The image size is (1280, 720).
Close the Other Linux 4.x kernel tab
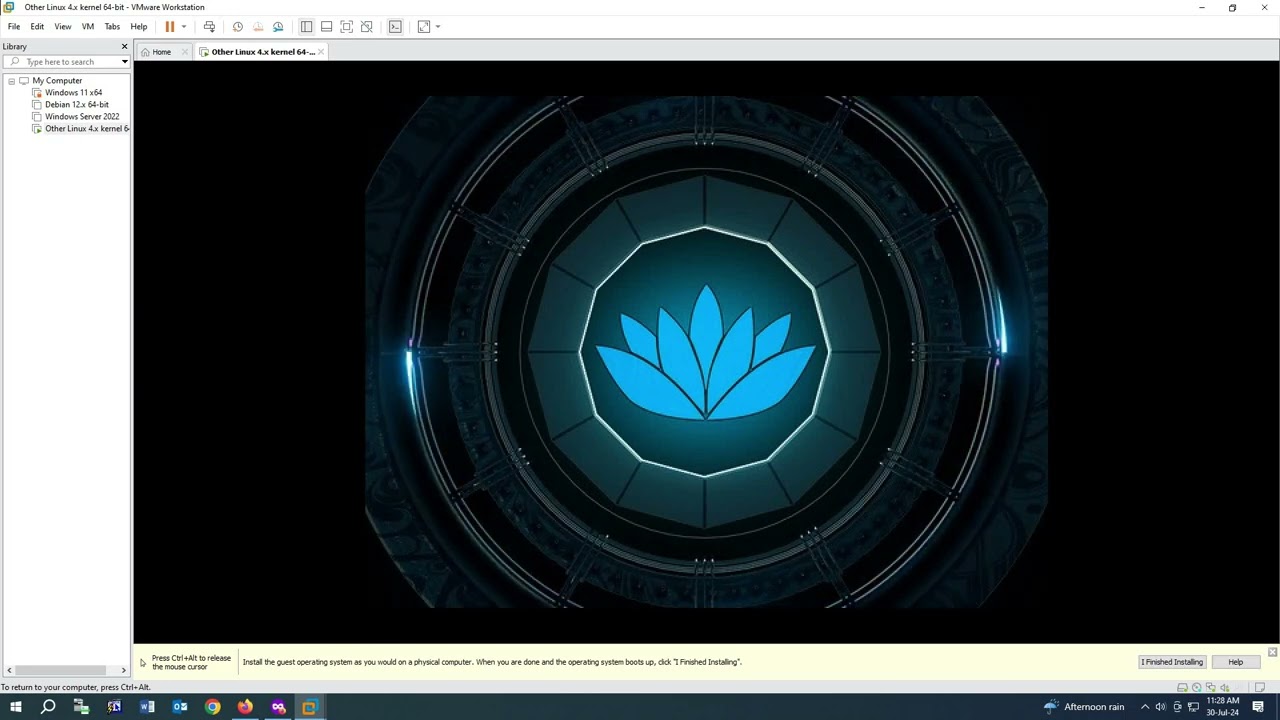pos(321,52)
